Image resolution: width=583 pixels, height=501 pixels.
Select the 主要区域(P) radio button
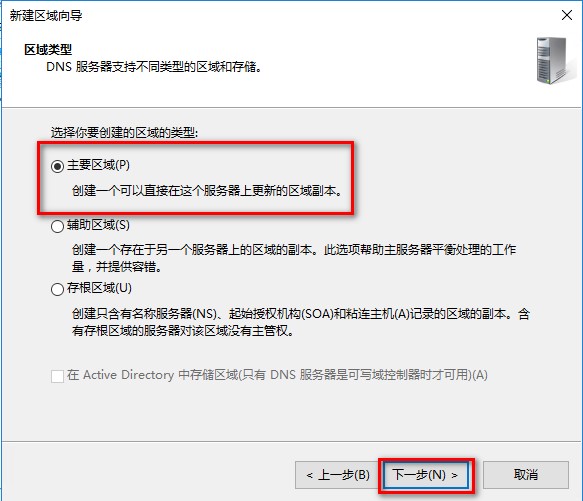tap(57, 166)
